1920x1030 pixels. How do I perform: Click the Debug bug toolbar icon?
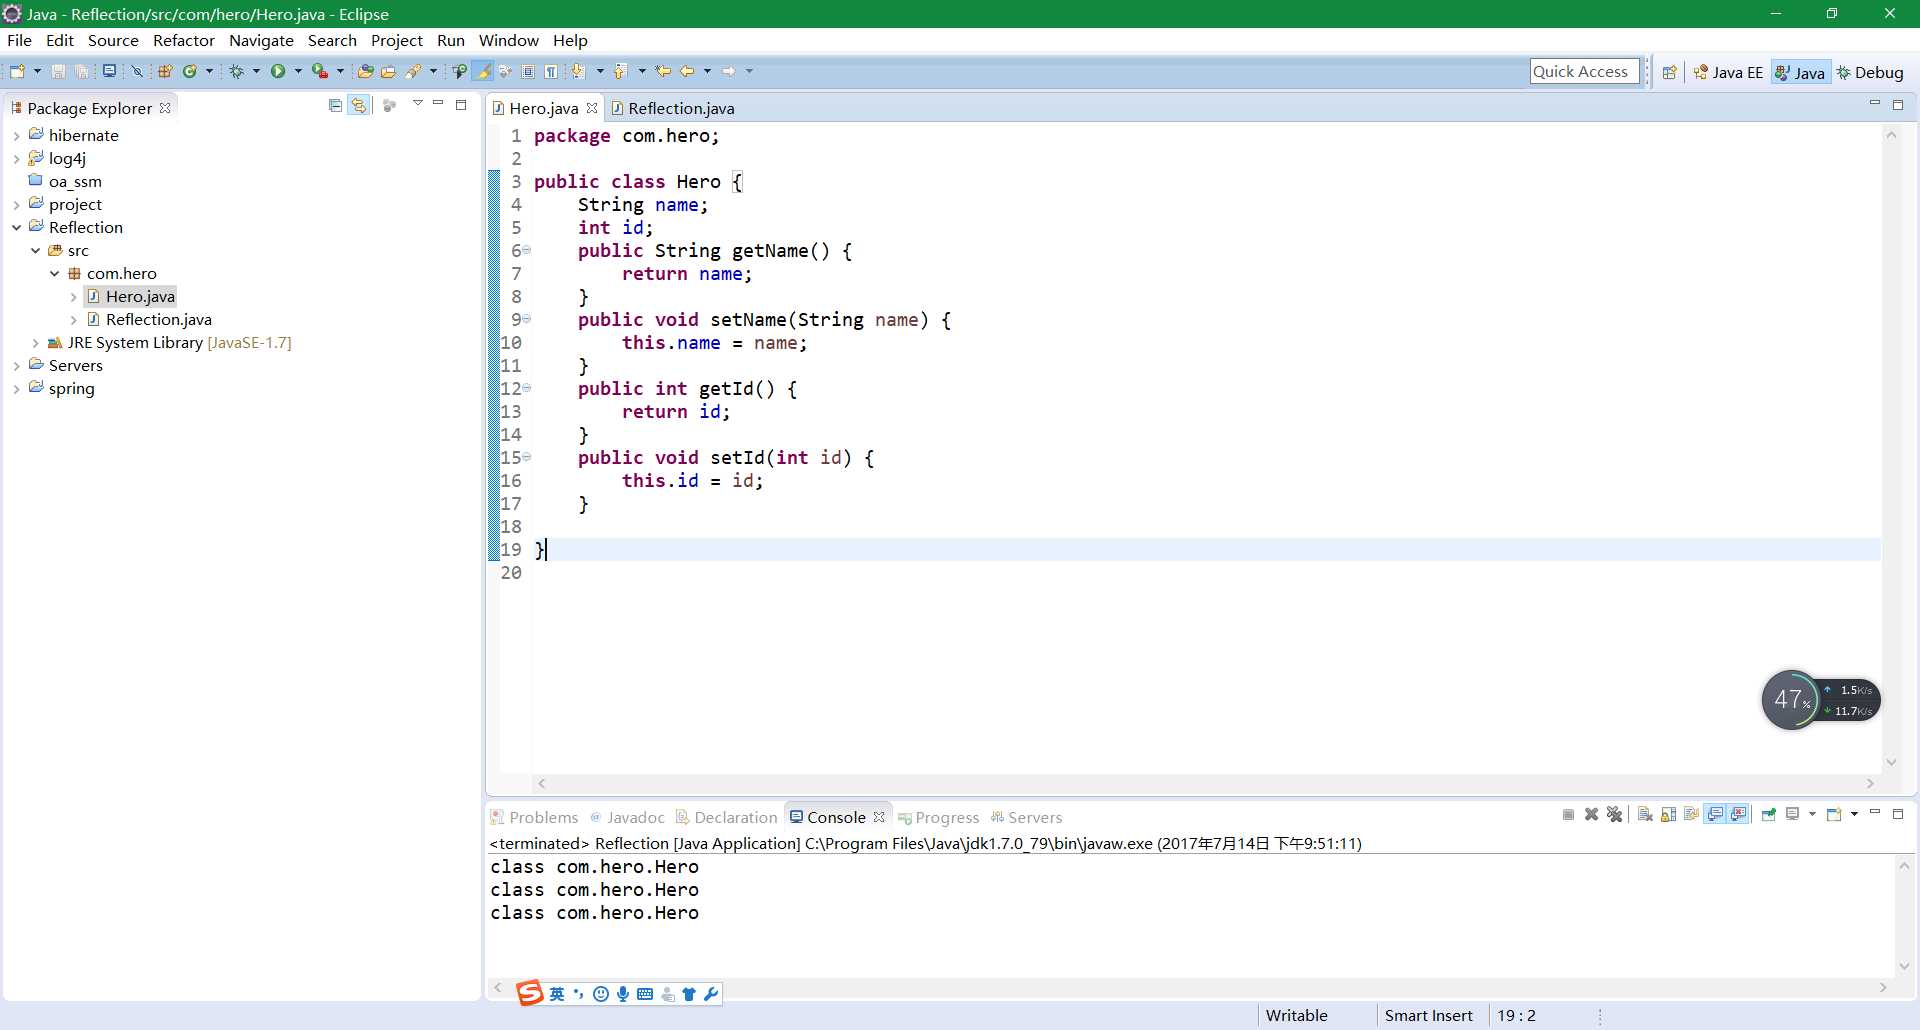pyautogui.click(x=237, y=71)
